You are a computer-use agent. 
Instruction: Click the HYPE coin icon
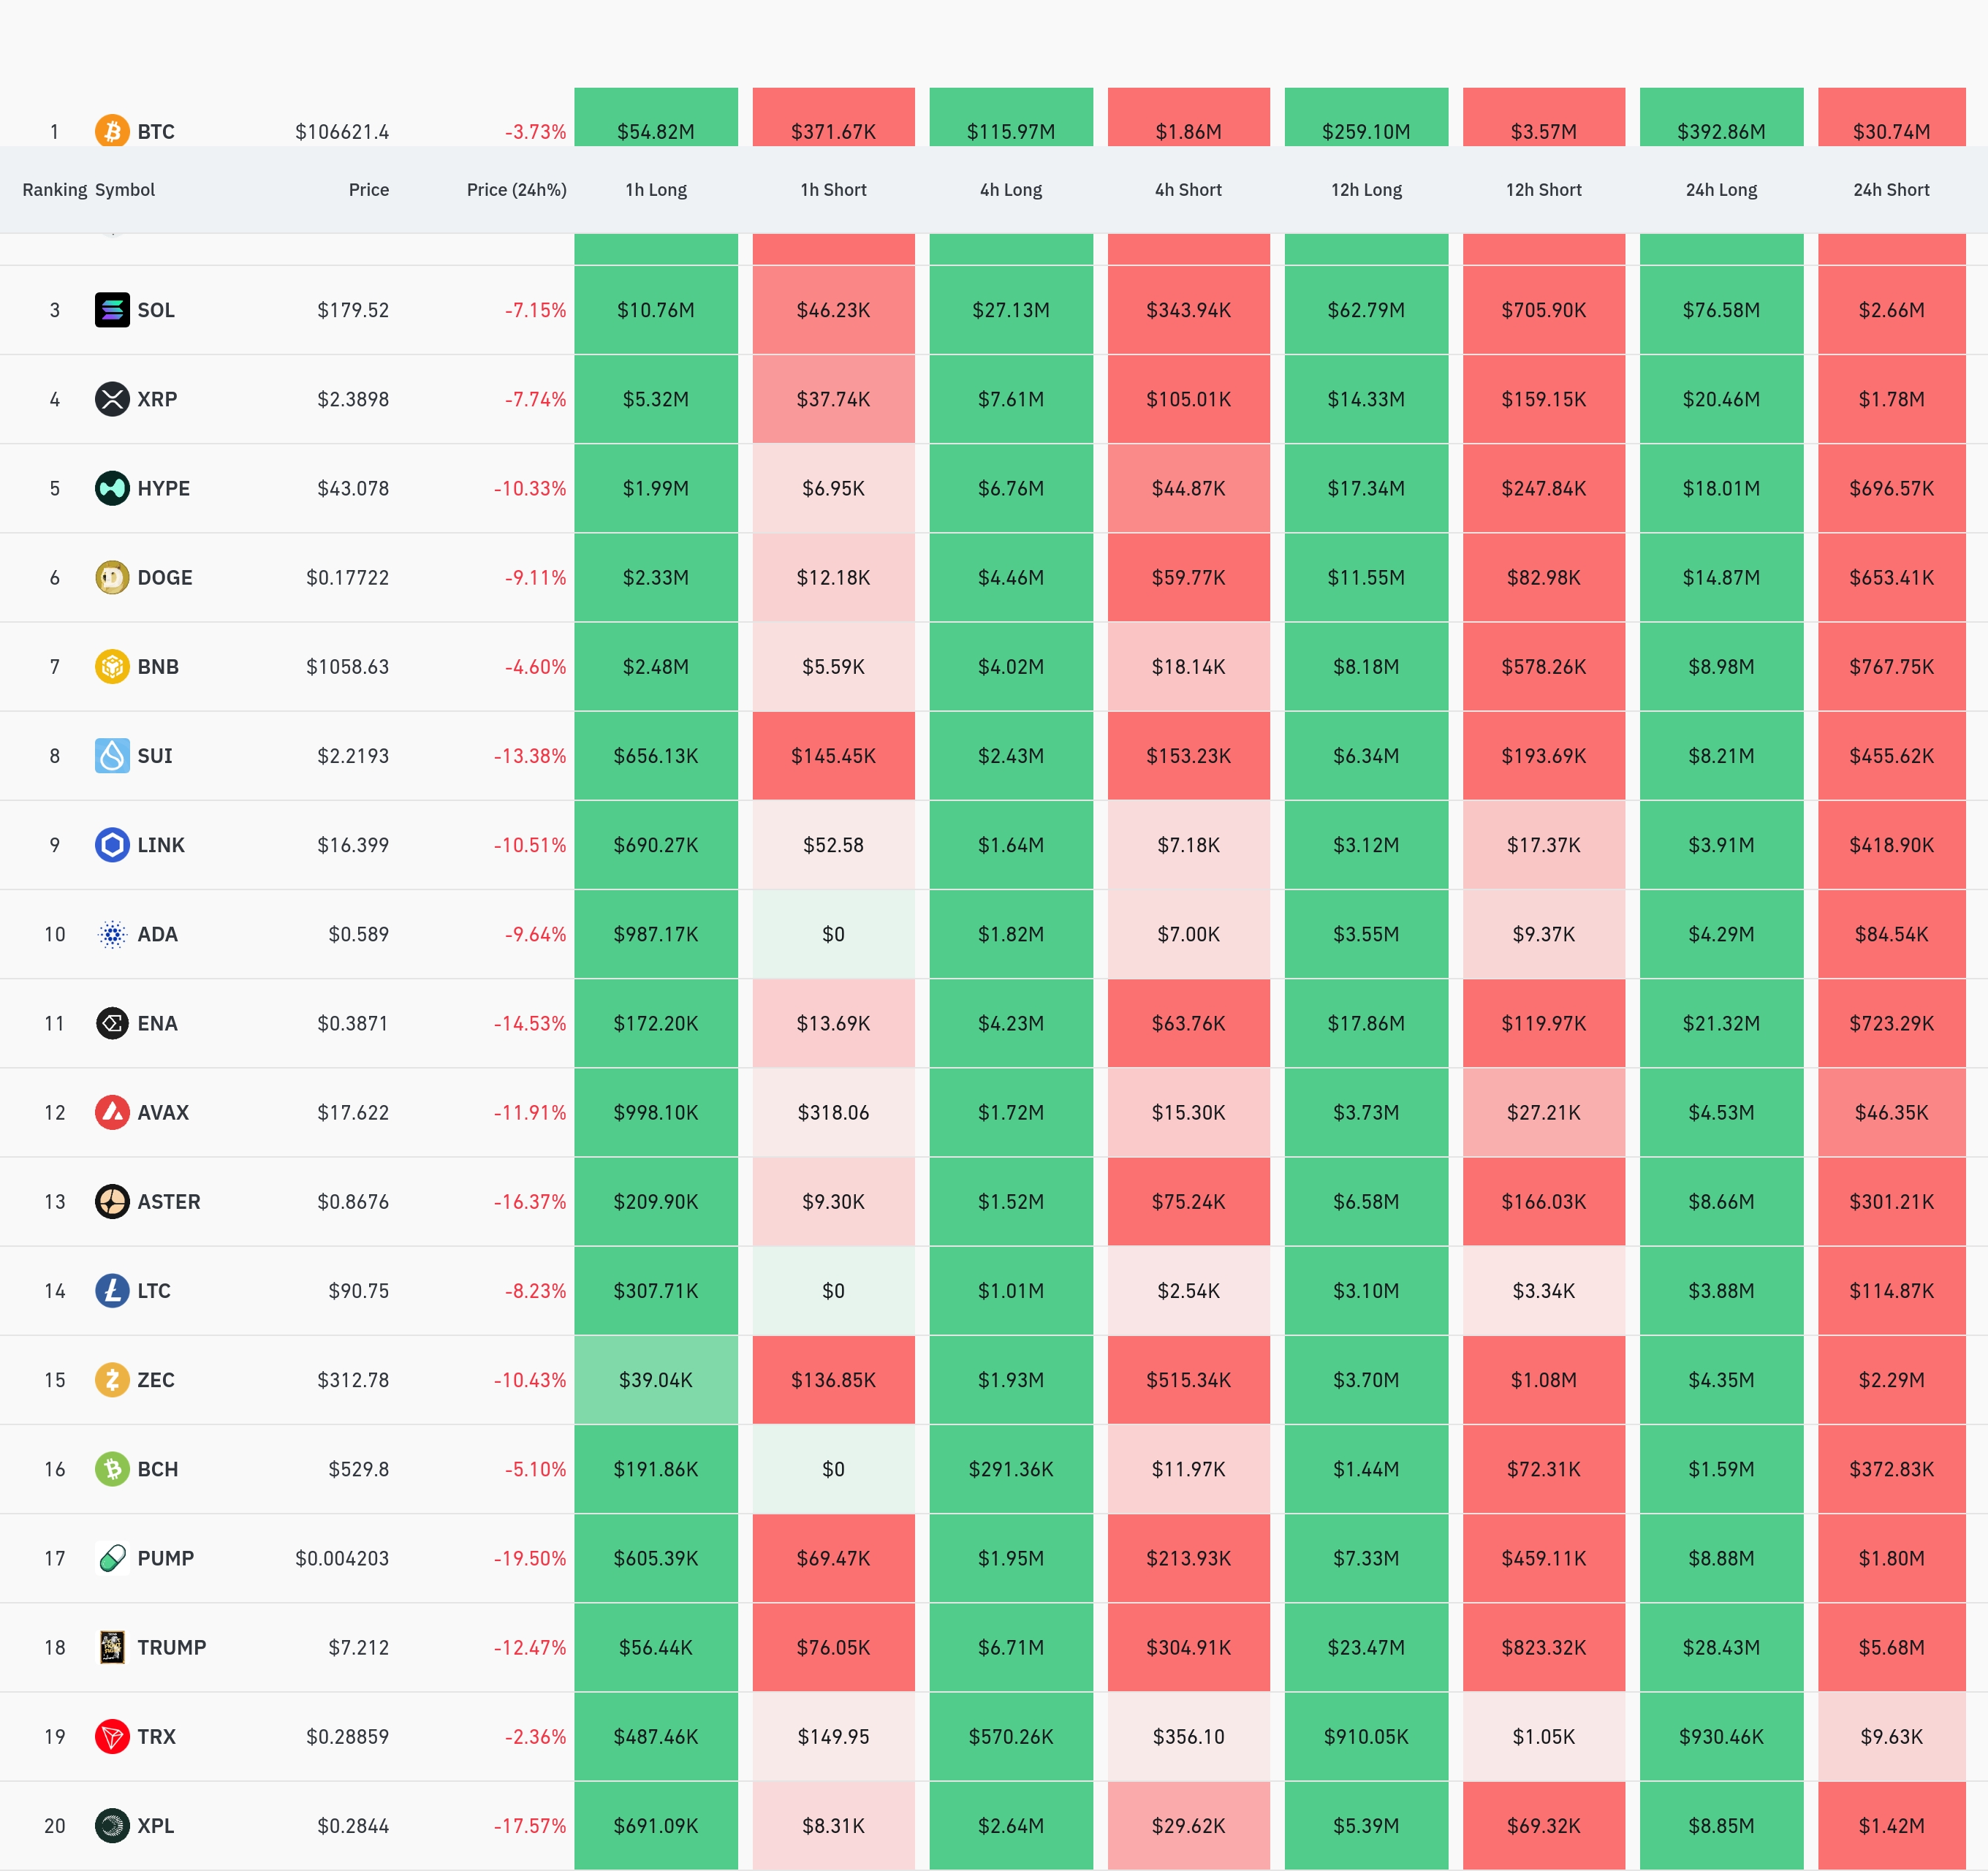click(x=112, y=488)
